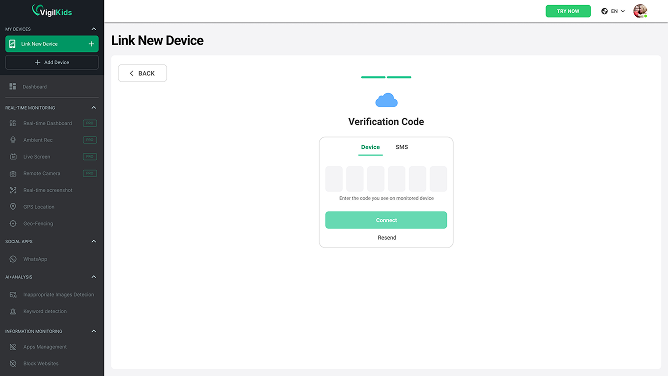668x376 pixels.
Task: Click the Link New Device phone icon
Action: pos(12,44)
